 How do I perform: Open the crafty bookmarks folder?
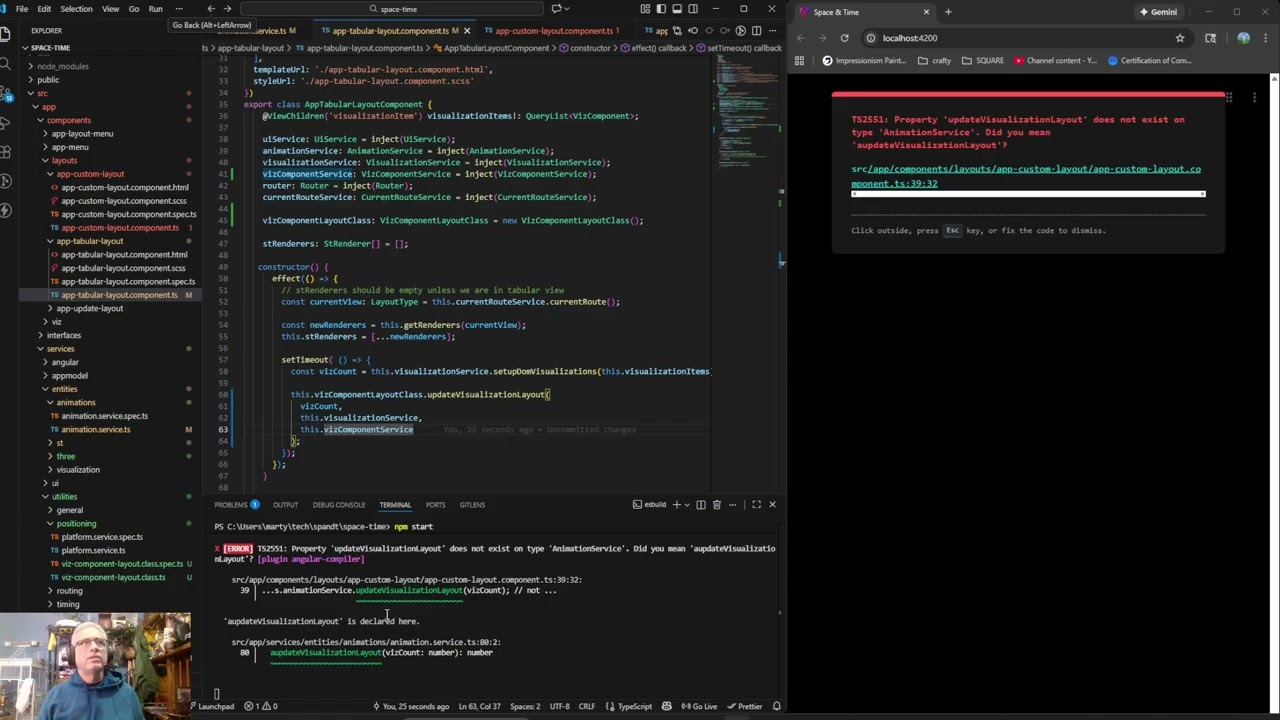(934, 61)
